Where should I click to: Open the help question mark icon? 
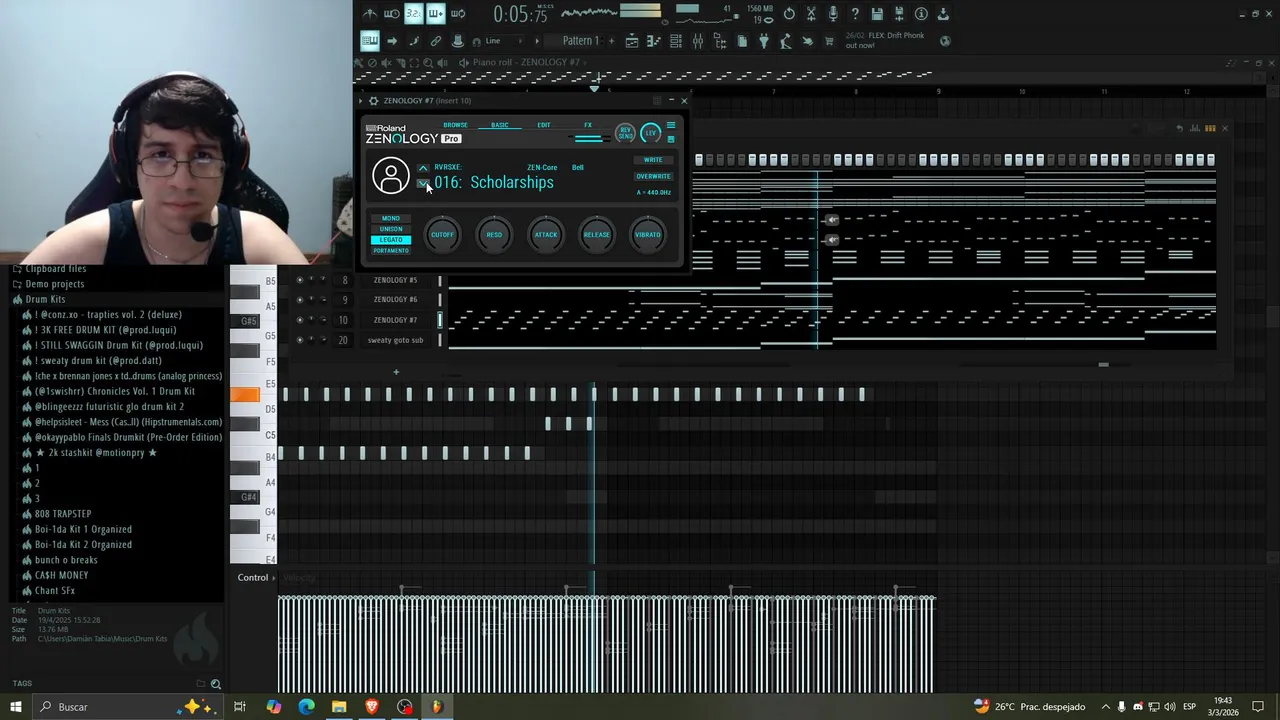point(855,14)
